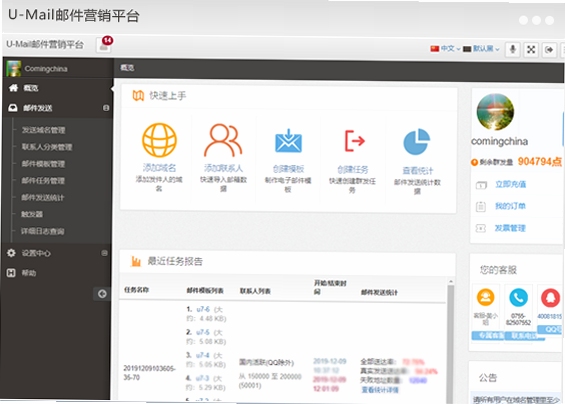Open 邮件任务管理 in the sidebar

click(43, 181)
